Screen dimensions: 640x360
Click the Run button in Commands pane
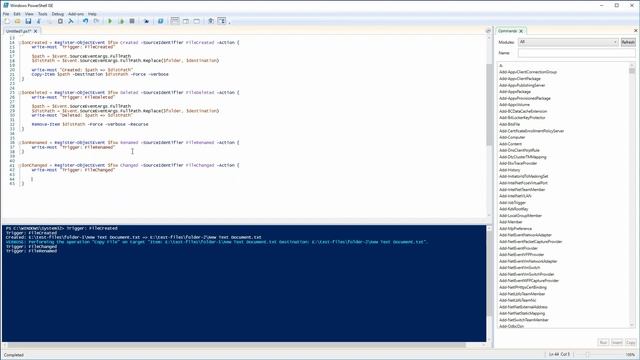(x=603, y=342)
